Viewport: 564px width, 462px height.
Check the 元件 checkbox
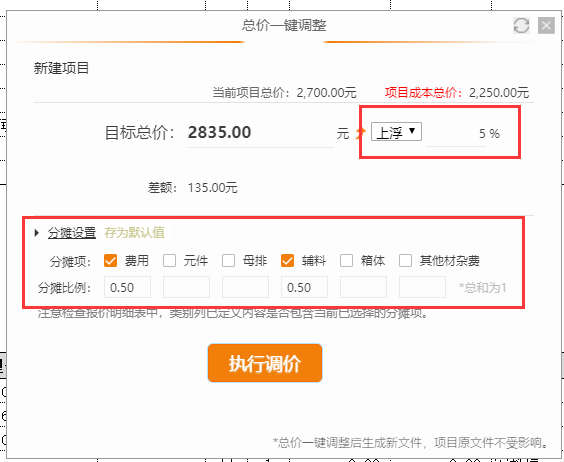(x=169, y=261)
